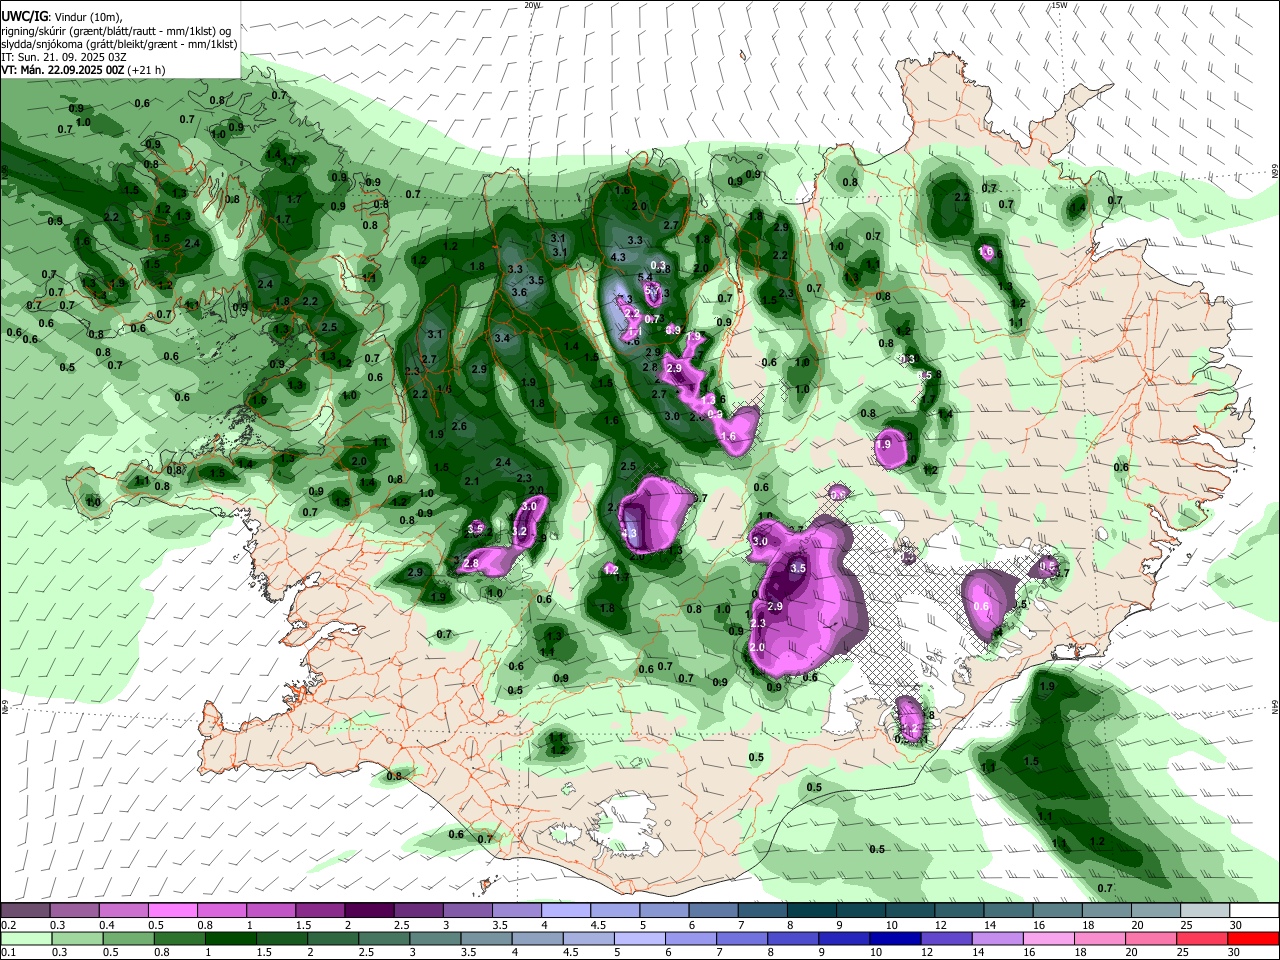Select the snow scale swatch between 4 and 4.5
Image resolution: width=1280 pixels, height=960 pixels.
pyautogui.click(x=567, y=910)
